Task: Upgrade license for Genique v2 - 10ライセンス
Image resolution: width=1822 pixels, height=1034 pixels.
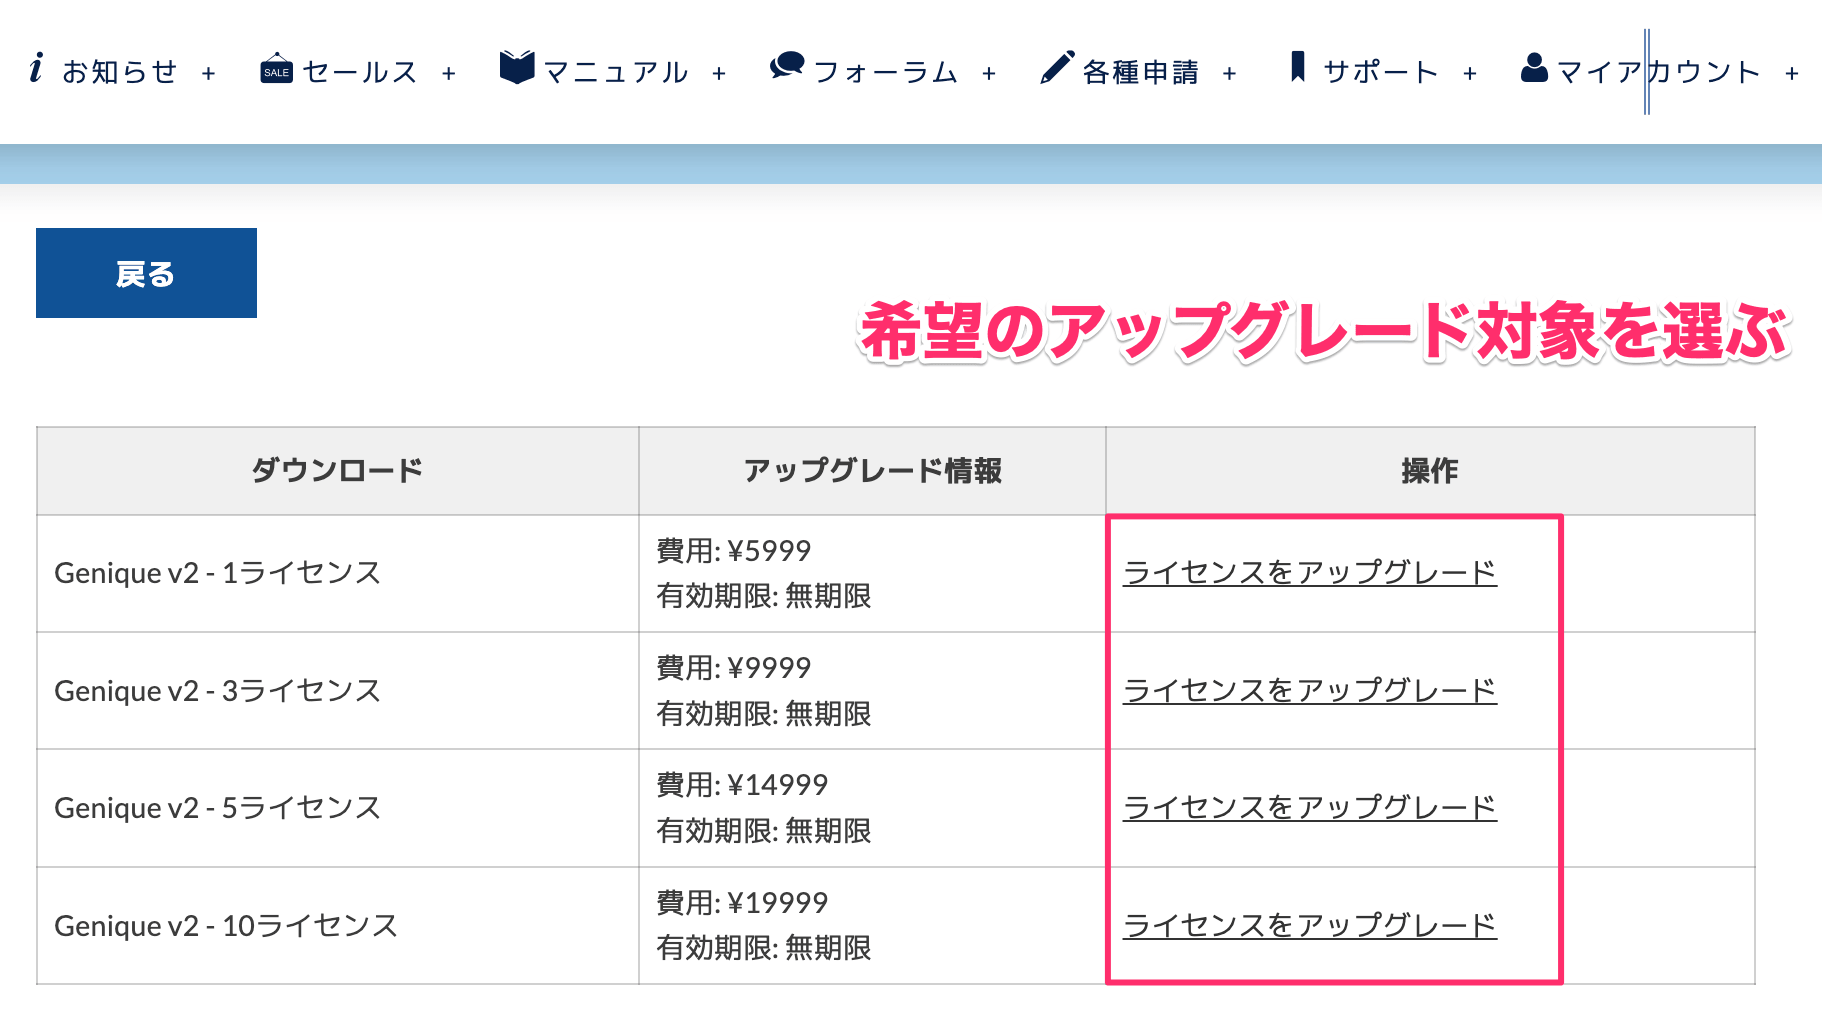Action: click(x=1310, y=925)
